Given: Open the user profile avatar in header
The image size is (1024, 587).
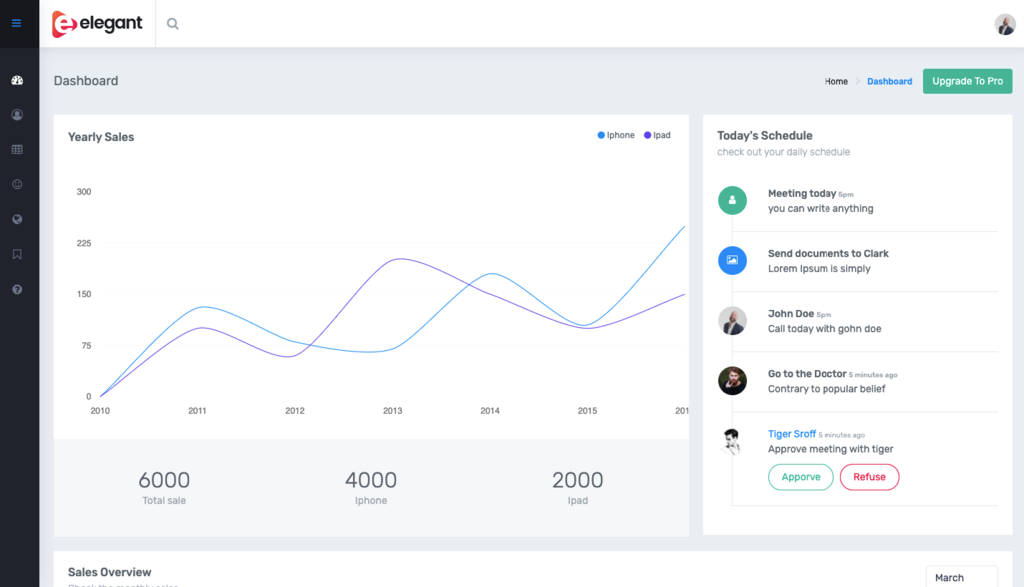Looking at the screenshot, I should tap(1004, 24).
